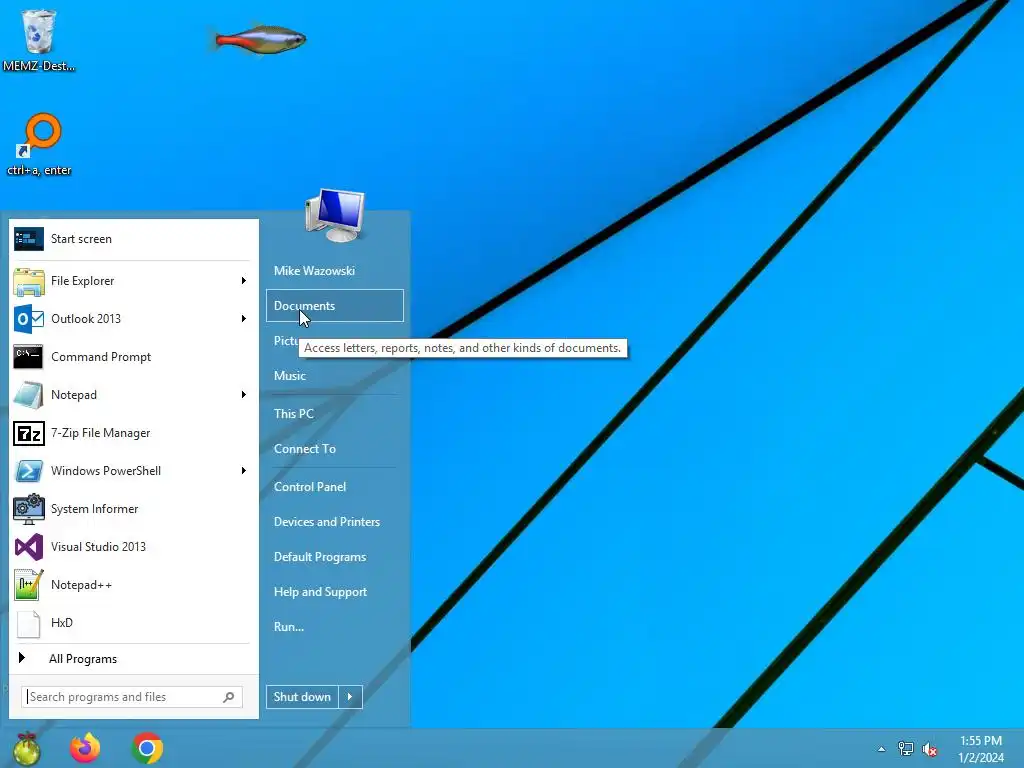The height and width of the screenshot is (768, 1024).
Task: Expand the Windows PowerShell jump list arrow
Action: tap(244, 471)
